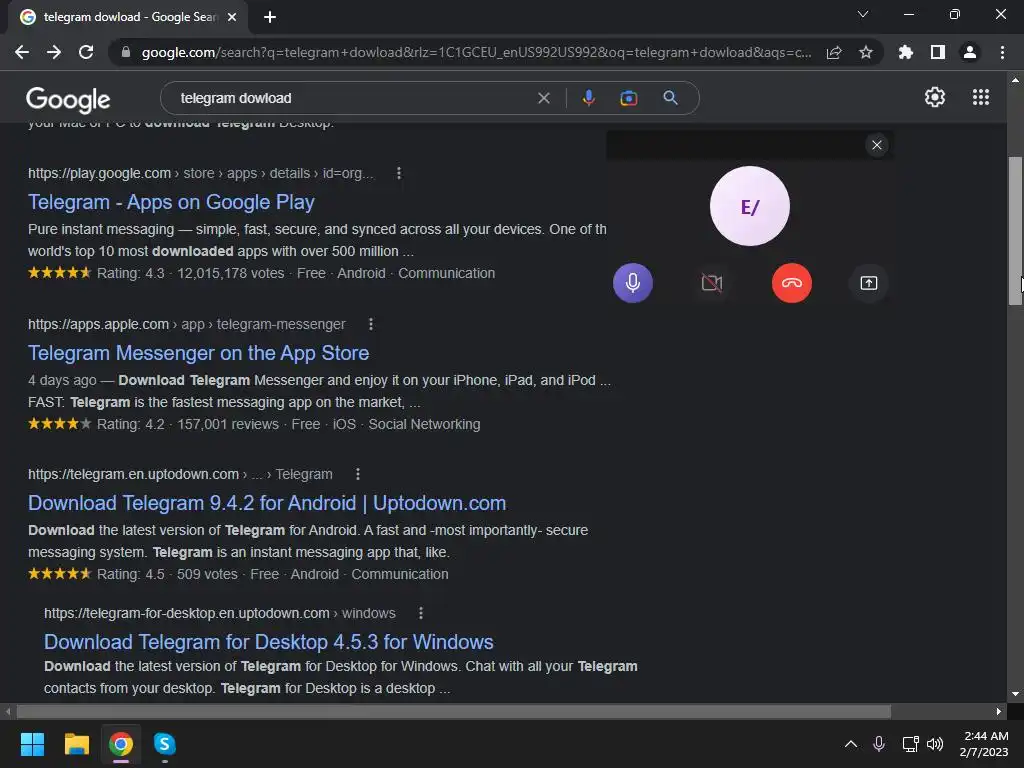
Task: Open Windows Start menu
Action: coord(32,744)
